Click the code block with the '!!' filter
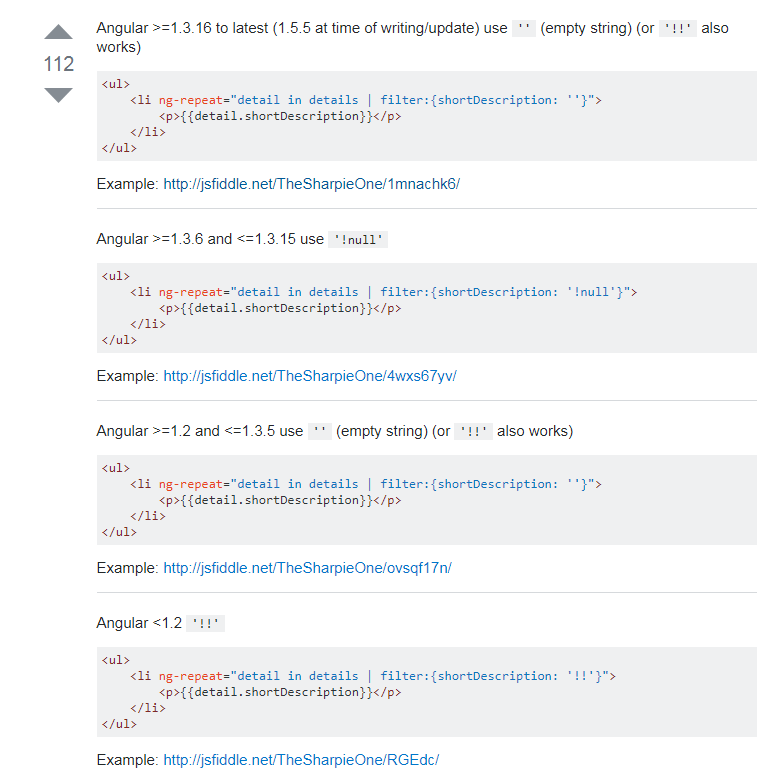Image resolution: width=781 pixels, height=782 pixels. pos(427,692)
